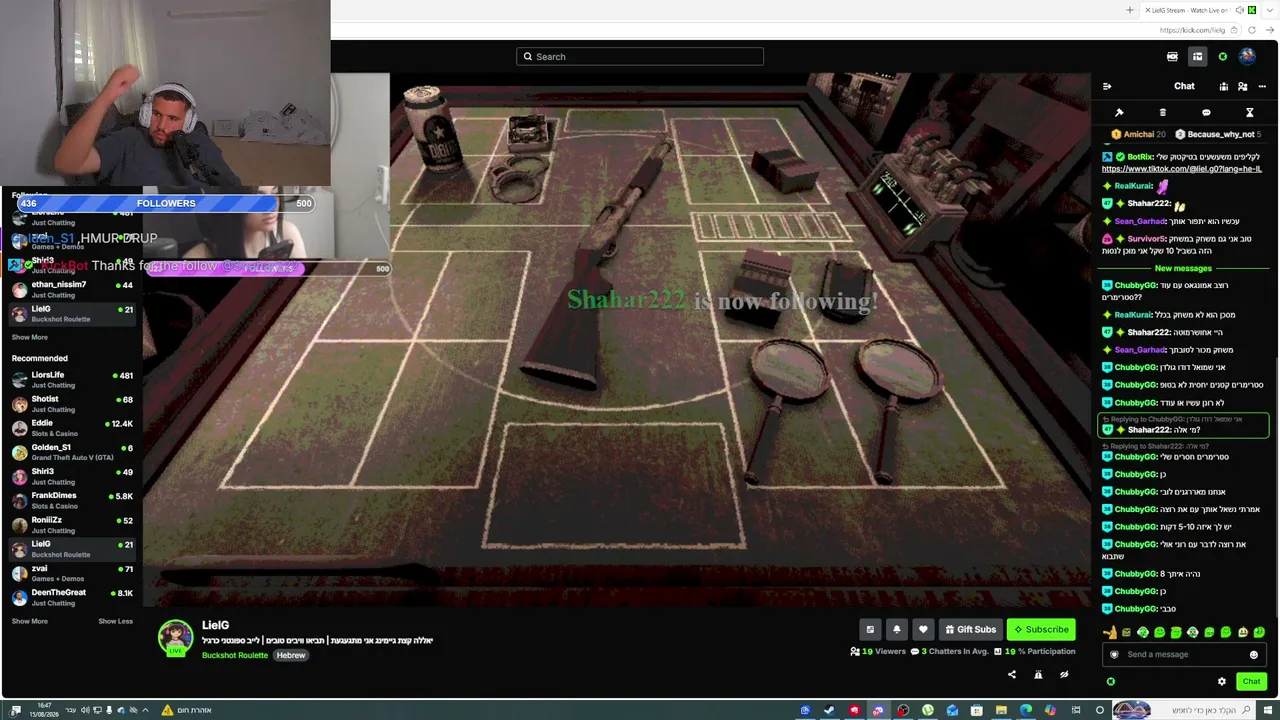
Task: Click the LielG stream title name
Action: [x=215, y=625]
